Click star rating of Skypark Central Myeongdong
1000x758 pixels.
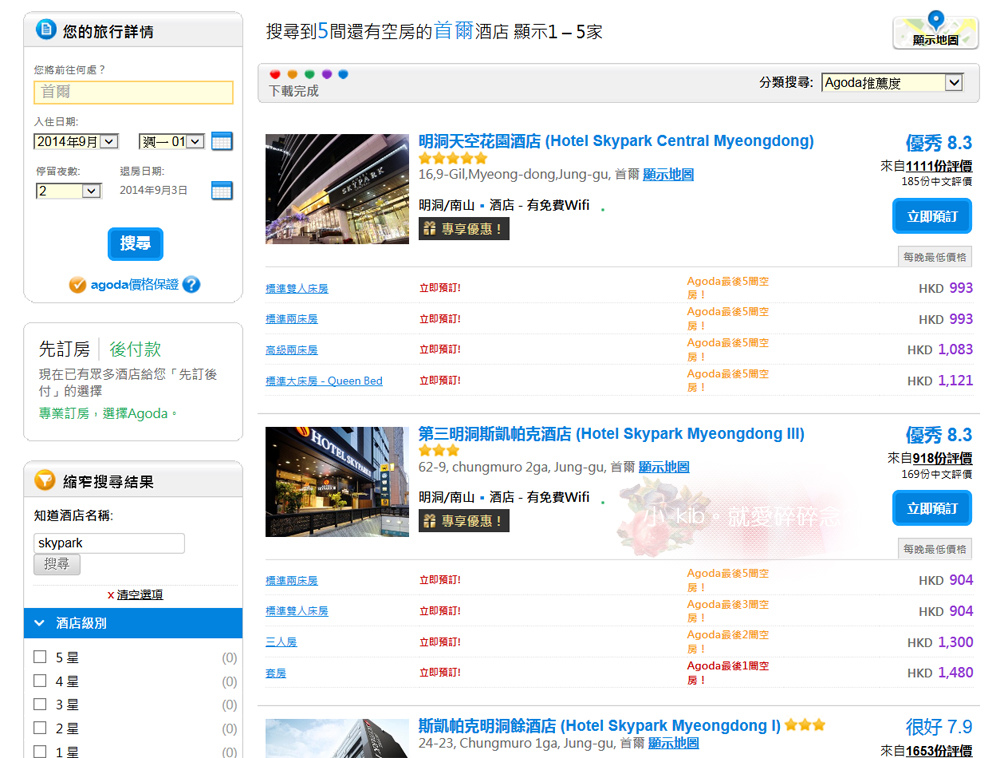[453, 158]
